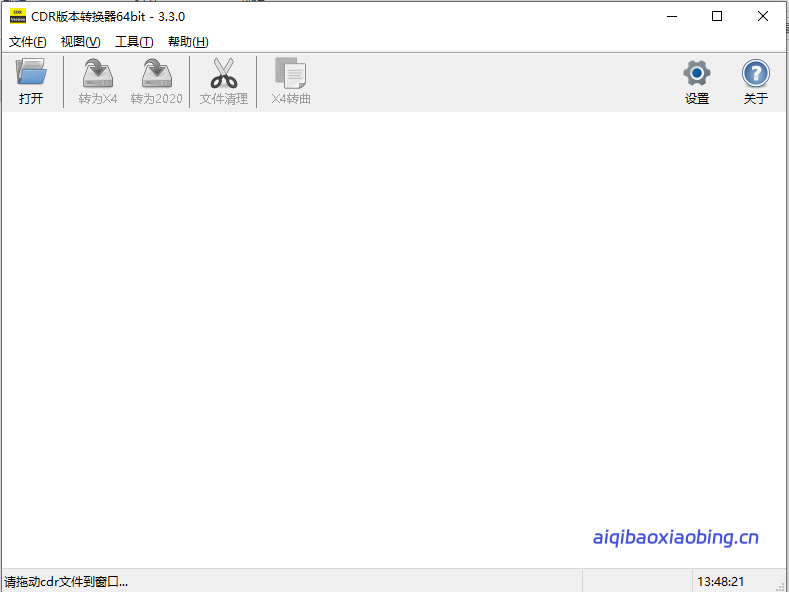Image resolution: width=789 pixels, height=592 pixels.
Task: Expand the 工具(T) menu
Action: tap(134, 42)
